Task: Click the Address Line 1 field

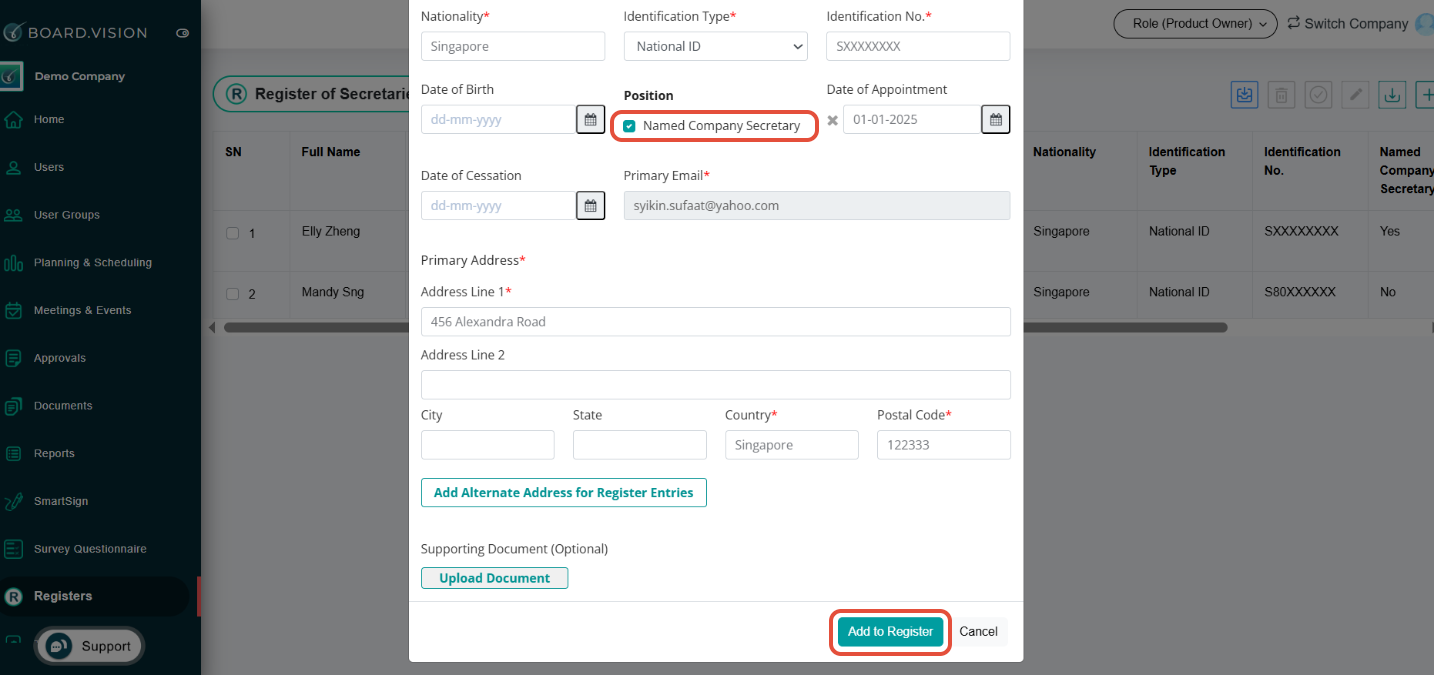Action: click(716, 322)
